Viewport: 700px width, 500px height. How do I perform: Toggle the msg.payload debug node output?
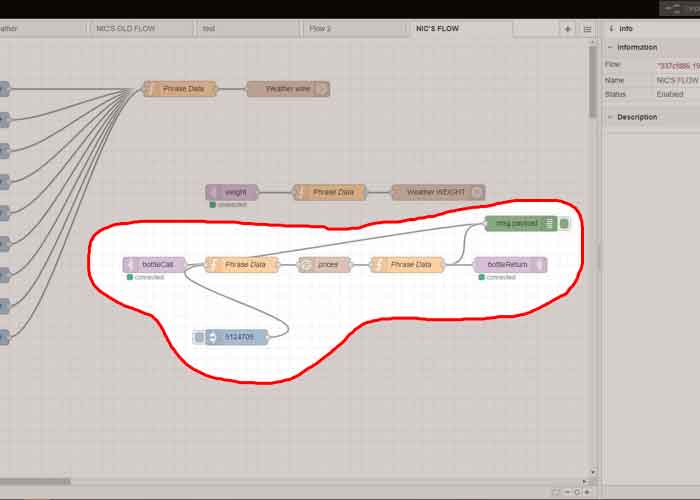pos(564,223)
